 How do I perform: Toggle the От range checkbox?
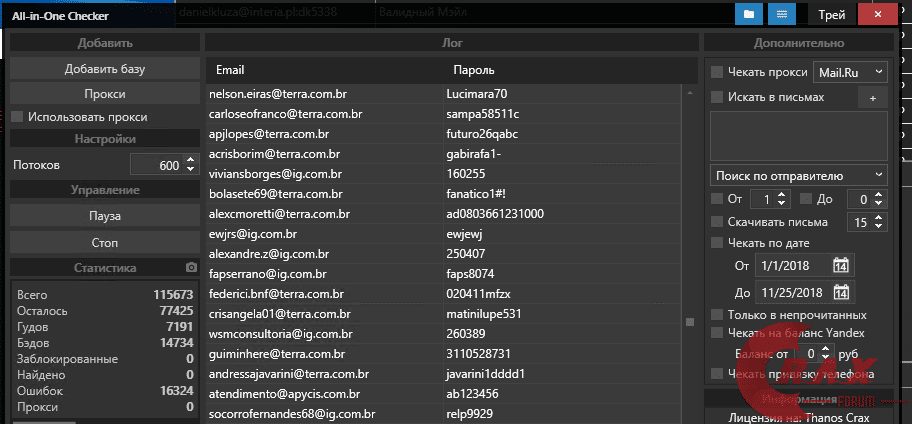coord(717,199)
